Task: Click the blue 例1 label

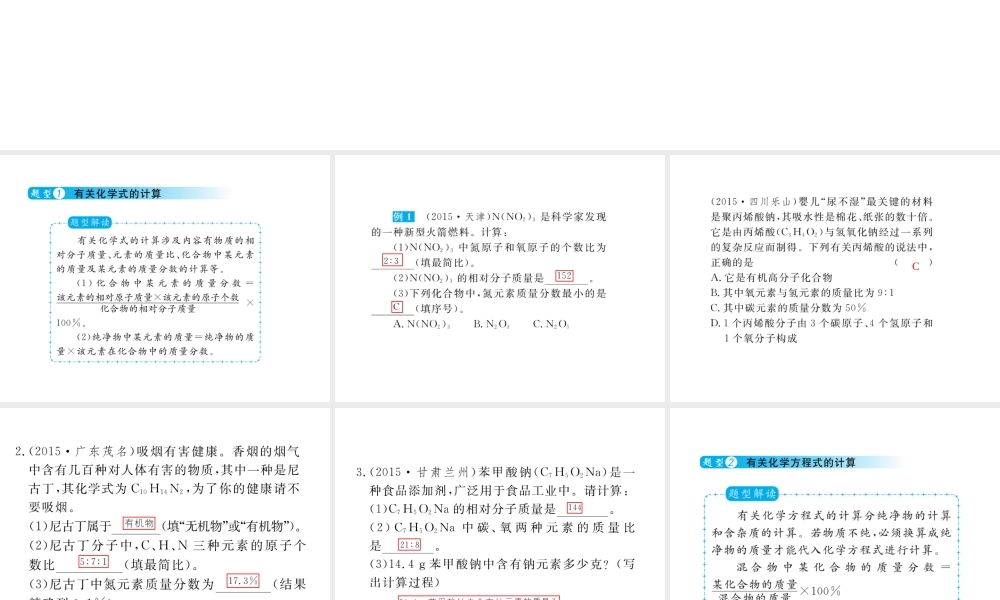Action: pos(403,217)
